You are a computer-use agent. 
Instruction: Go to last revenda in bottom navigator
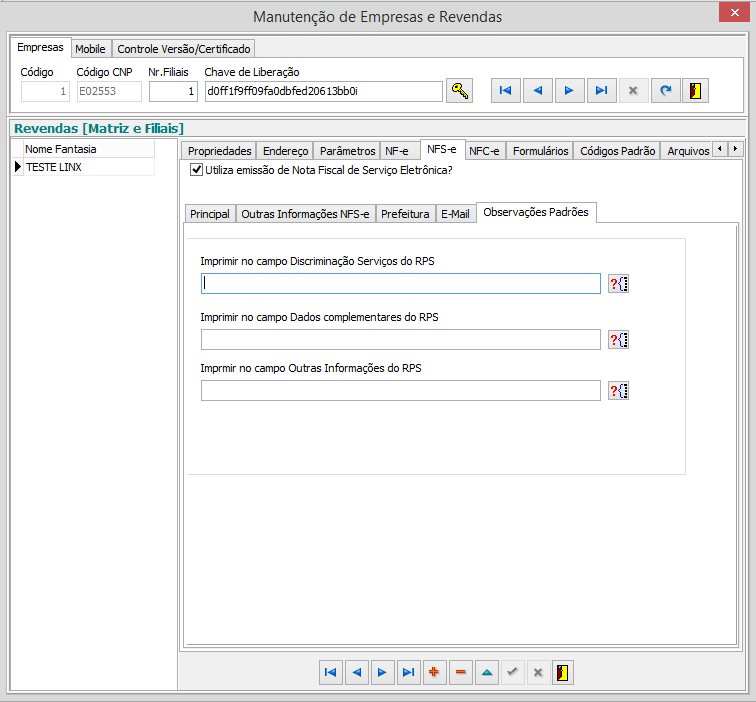[408, 672]
